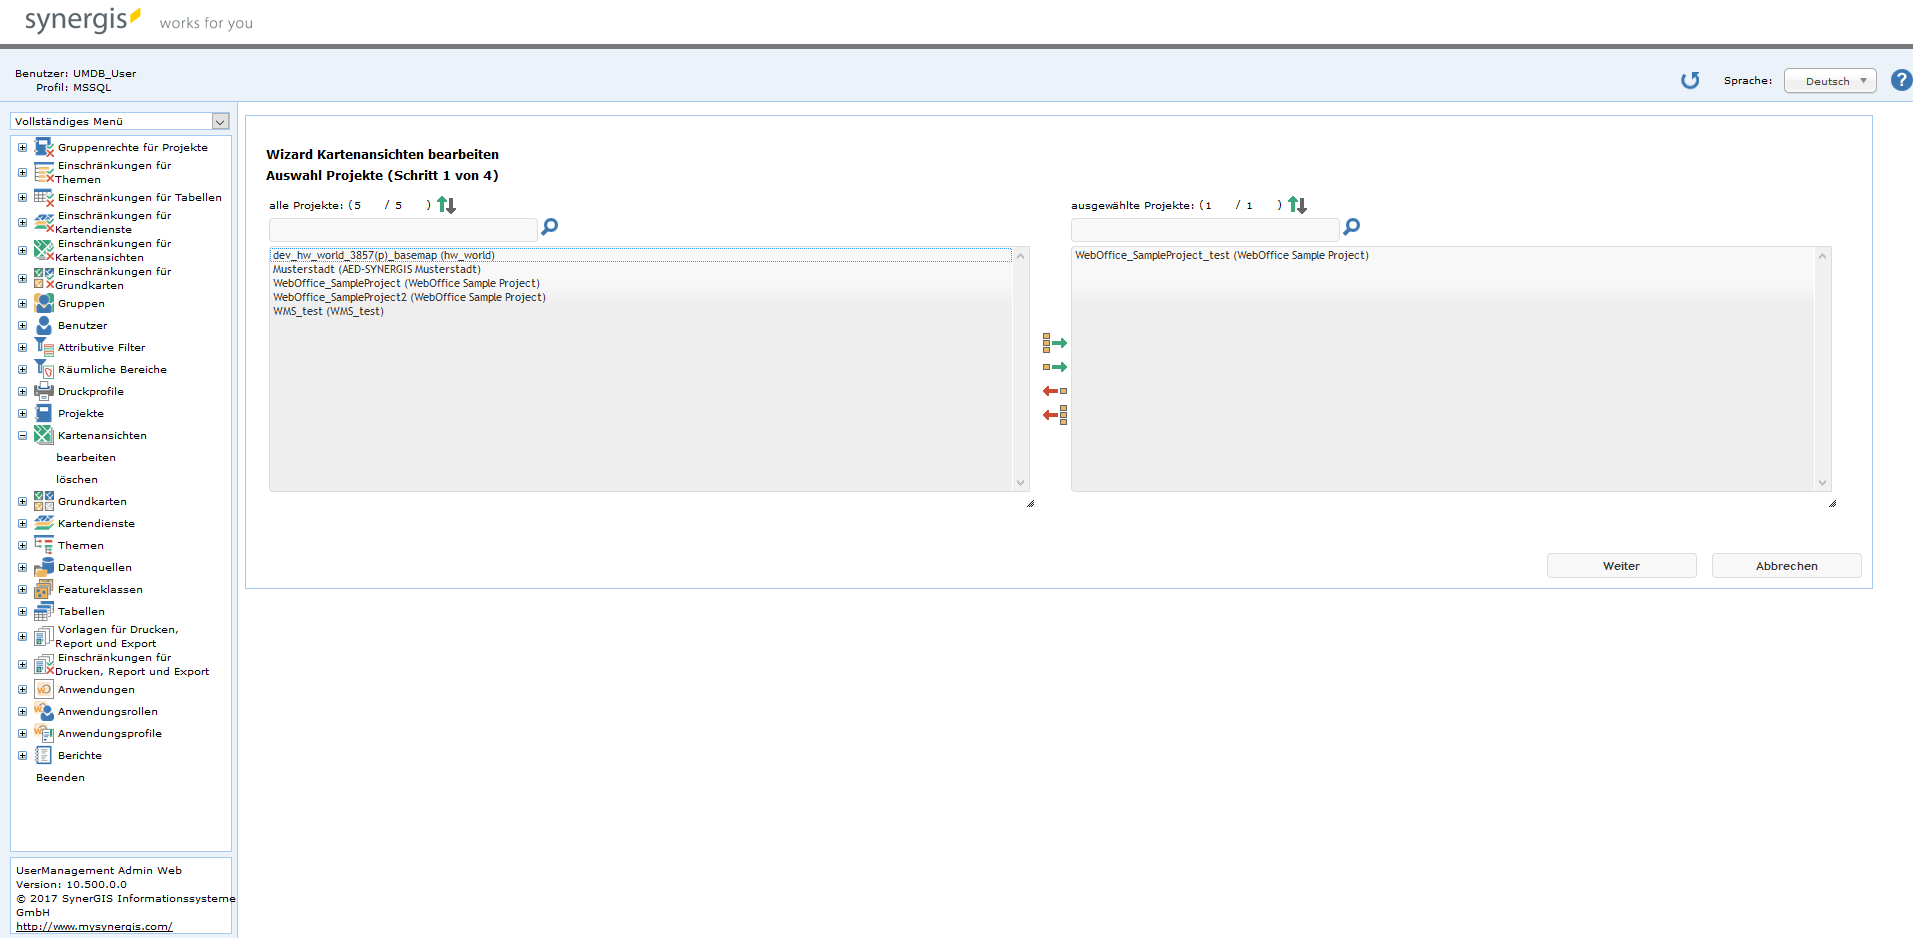Screen dimensions: 1913x938
Task: Click the refresh arrow icon near Sprache
Action: pyautogui.click(x=1690, y=81)
